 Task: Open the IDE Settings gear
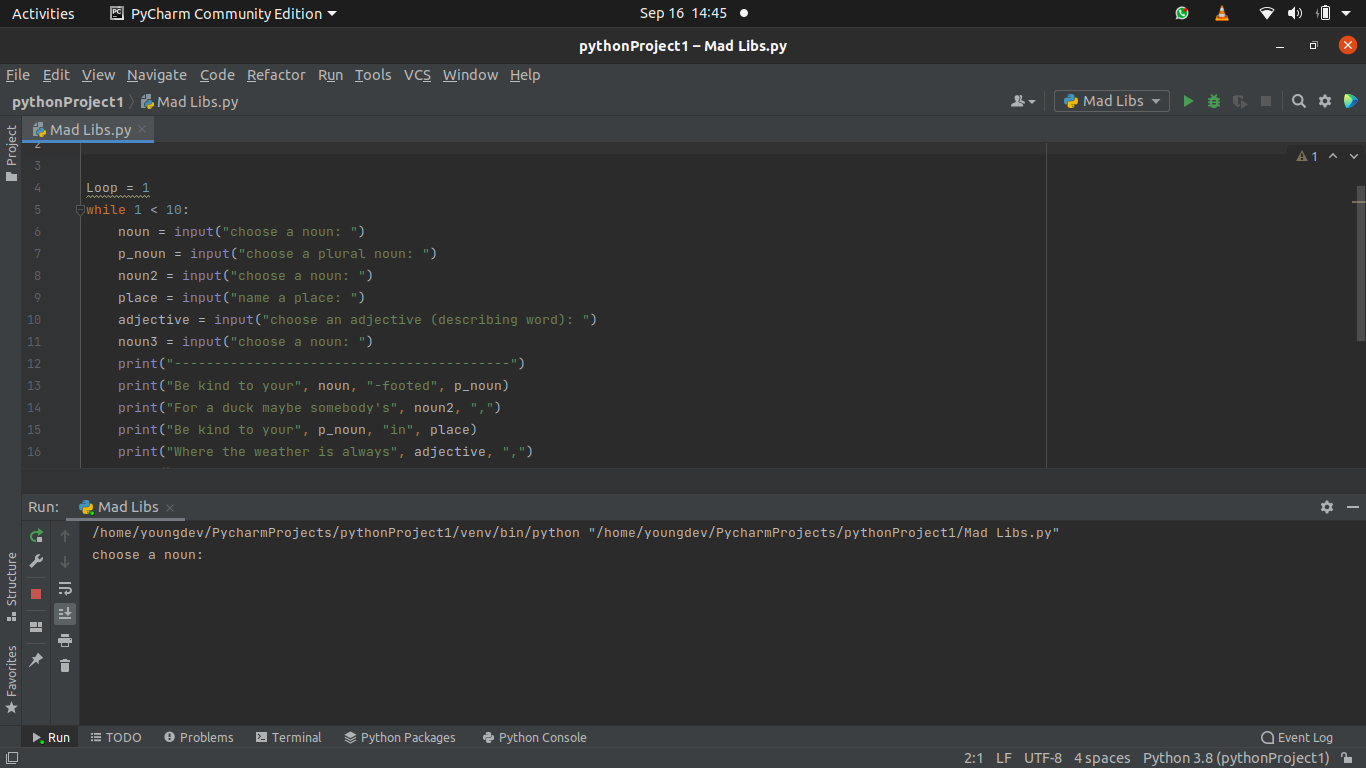[1324, 101]
